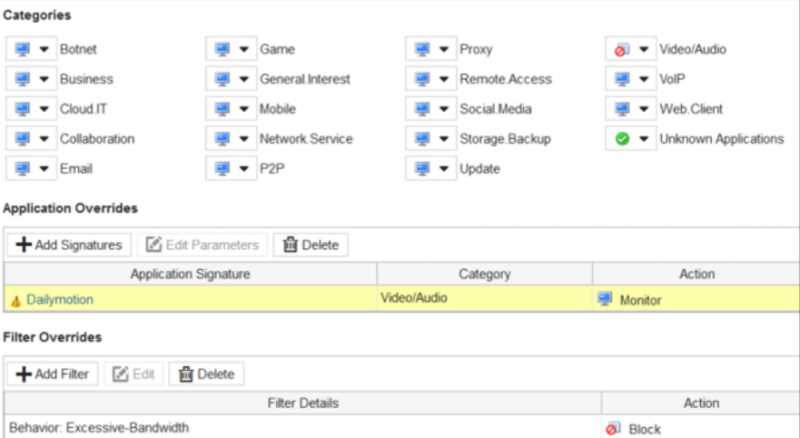
Task: Click the Block icon for Excessive-Bandwidth filter
Action: [x=613, y=428]
